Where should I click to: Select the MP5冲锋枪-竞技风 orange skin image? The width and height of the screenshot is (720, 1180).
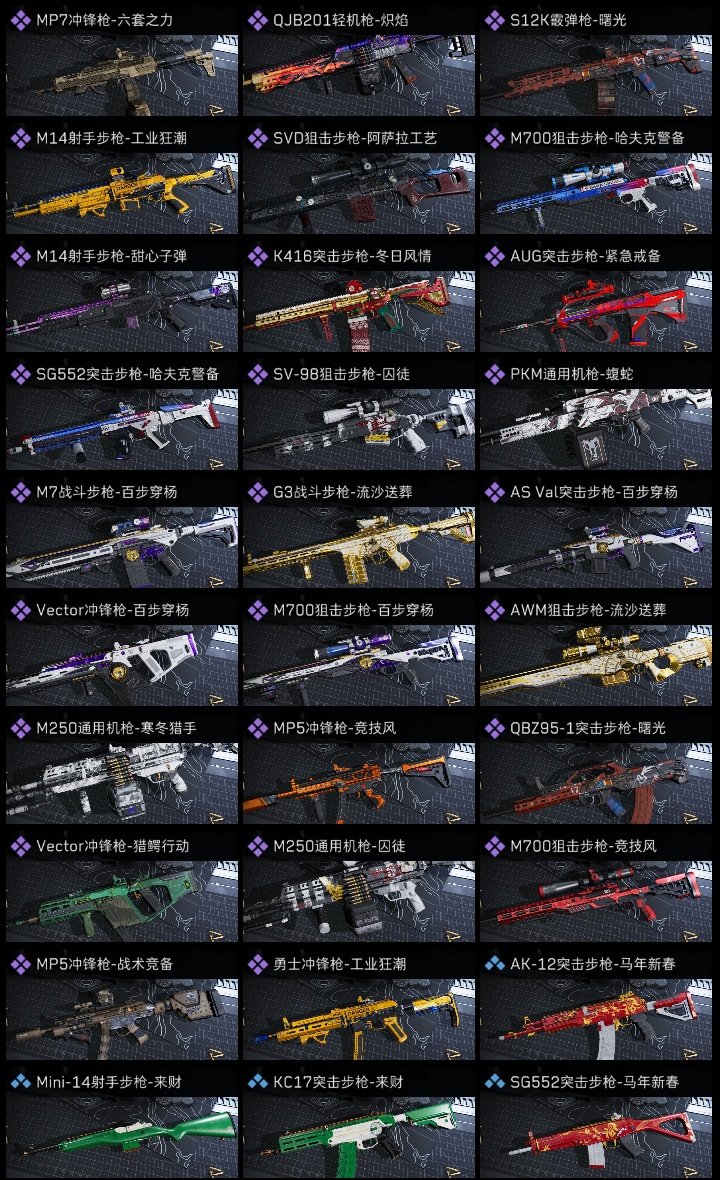coord(359,783)
